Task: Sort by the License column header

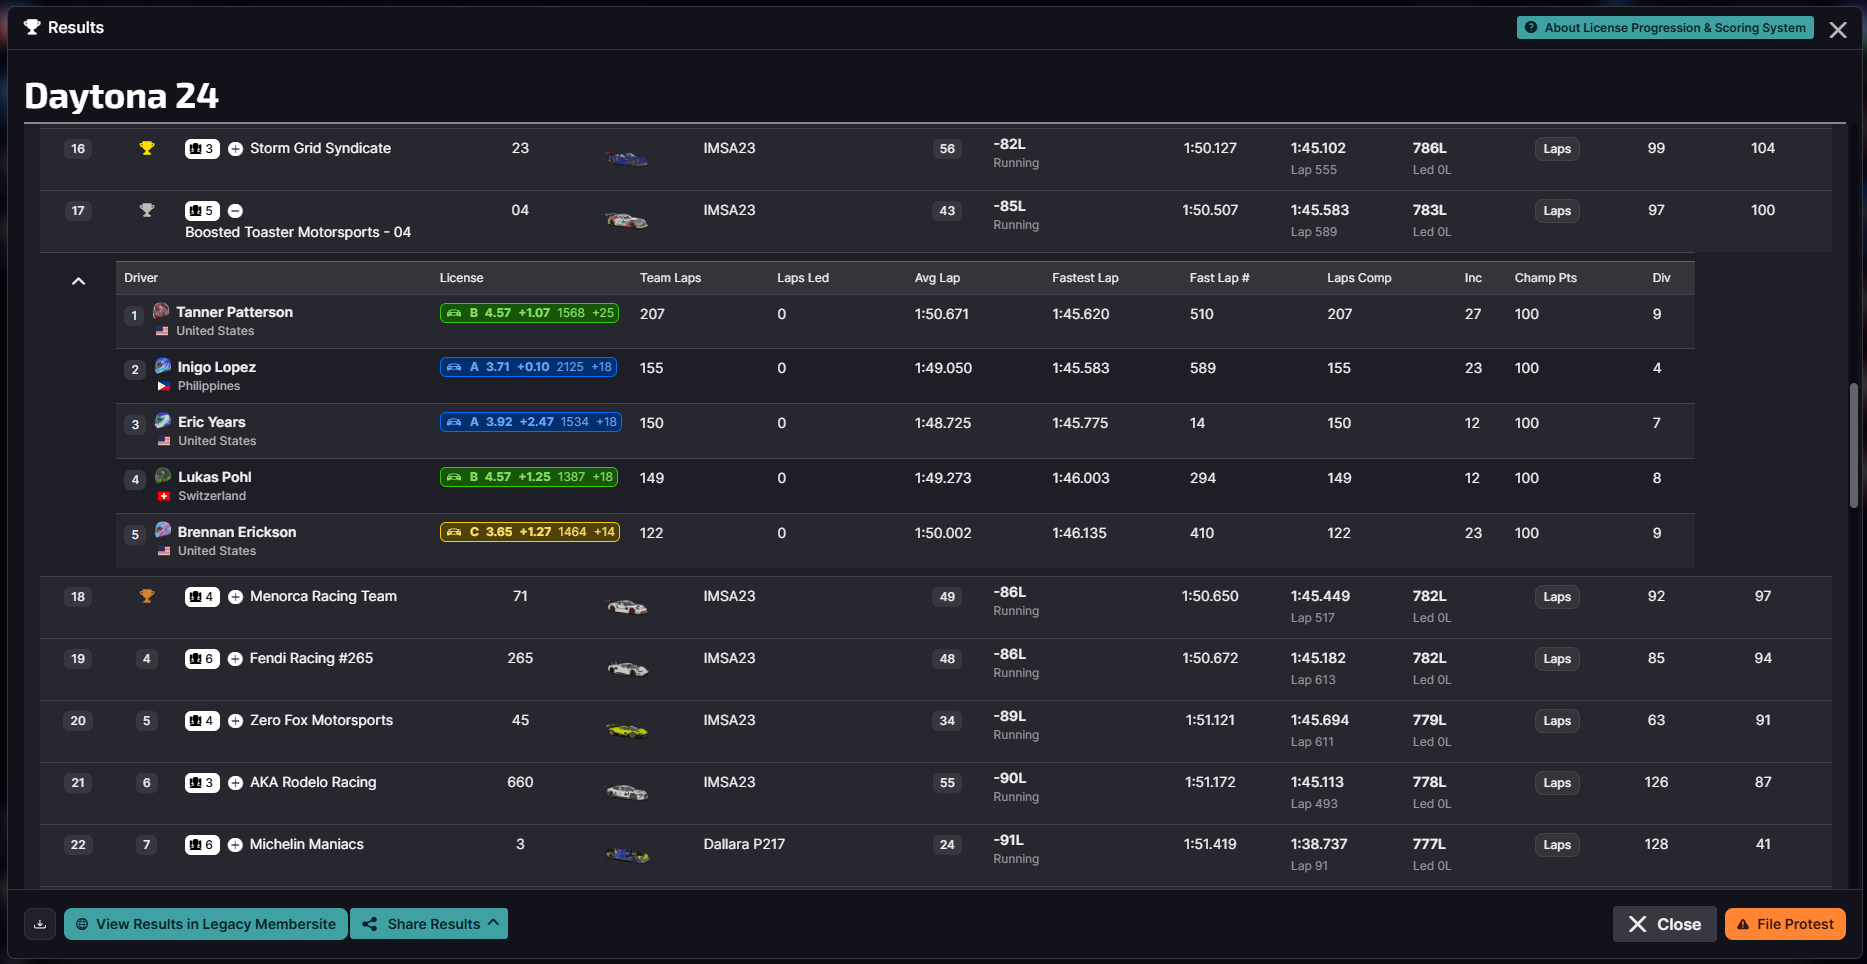Action: 461,278
